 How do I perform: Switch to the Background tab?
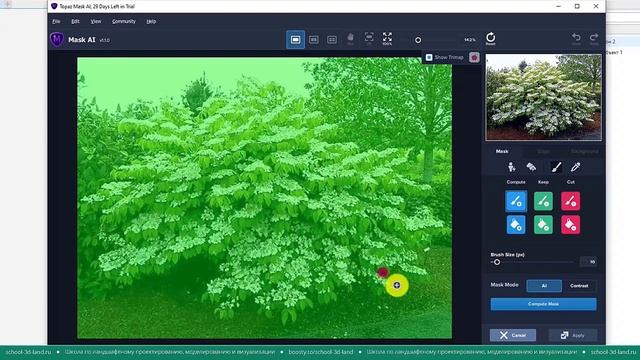(584, 151)
